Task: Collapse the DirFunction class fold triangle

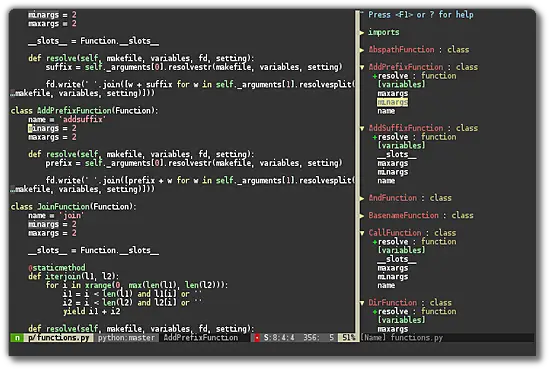Action: coord(362,303)
